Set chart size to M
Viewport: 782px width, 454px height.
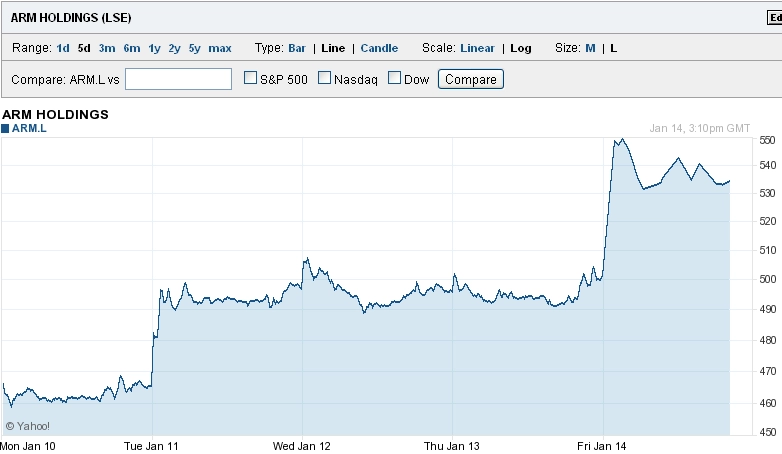[x=590, y=48]
